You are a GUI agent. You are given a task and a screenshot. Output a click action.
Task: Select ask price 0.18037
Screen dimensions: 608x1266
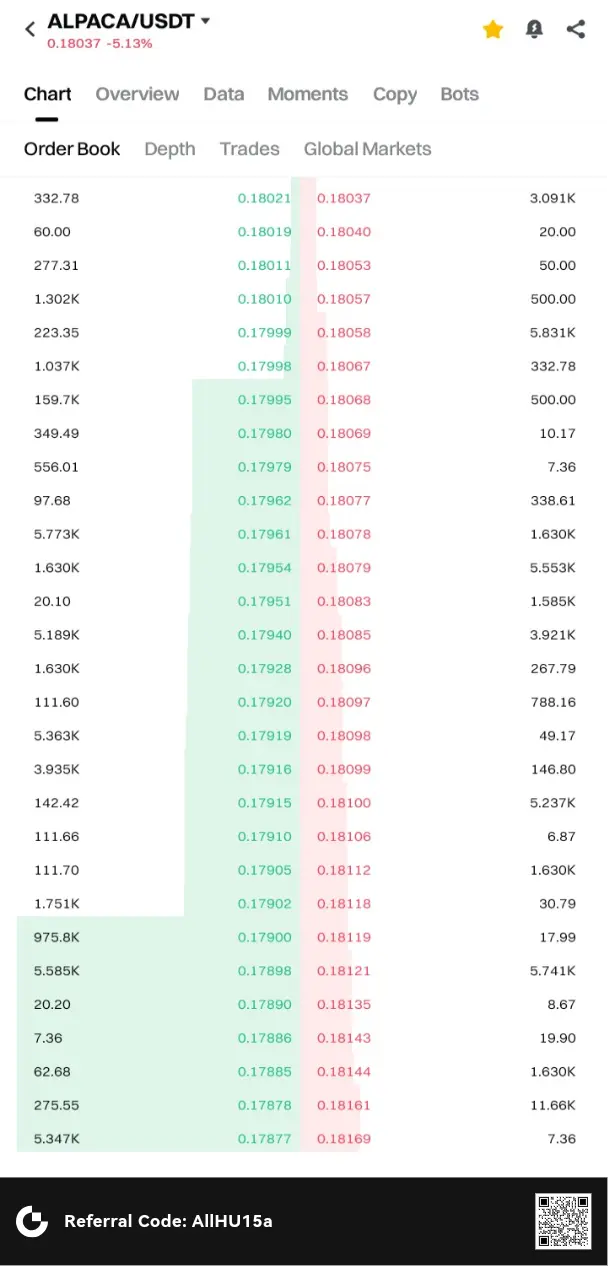[344, 198]
